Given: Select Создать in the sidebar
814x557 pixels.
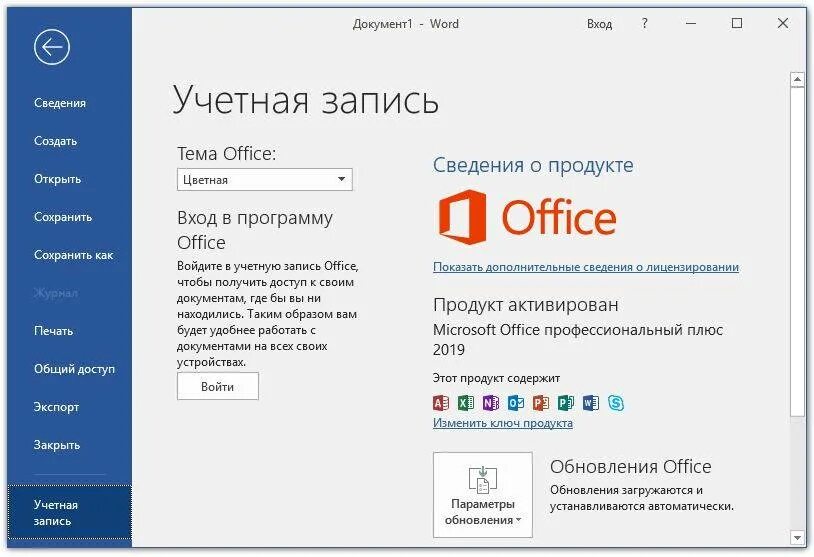Looking at the screenshot, I should click(x=56, y=141).
